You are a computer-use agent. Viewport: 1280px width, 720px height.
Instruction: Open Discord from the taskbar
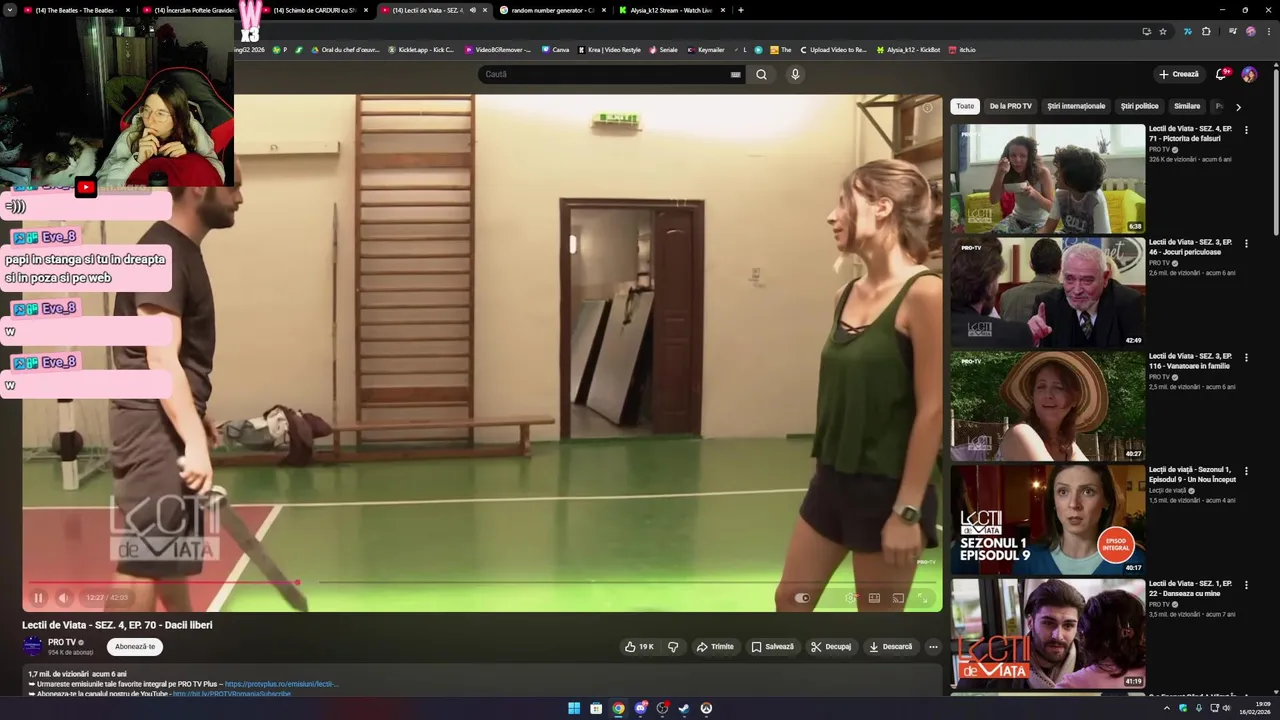pos(640,708)
